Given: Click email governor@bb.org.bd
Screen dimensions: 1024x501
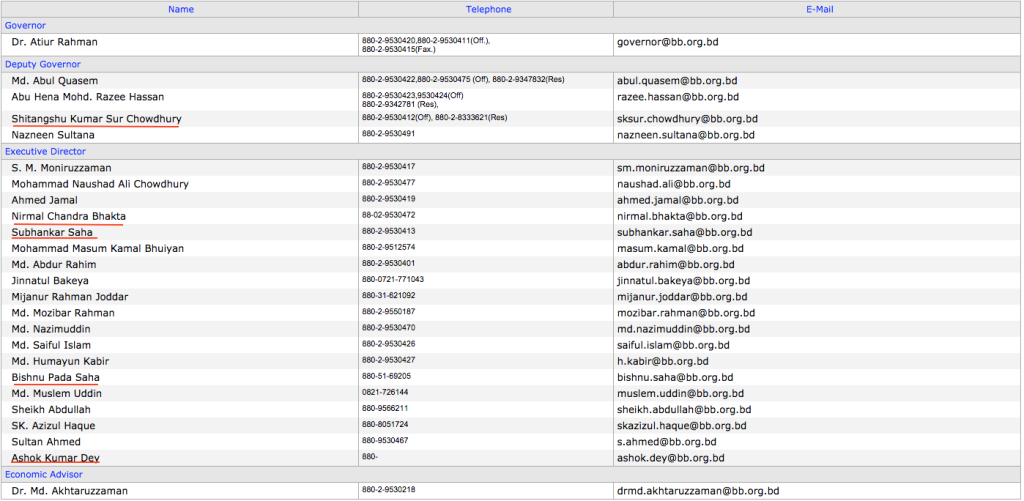Looking at the screenshot, I should (668, 42).
